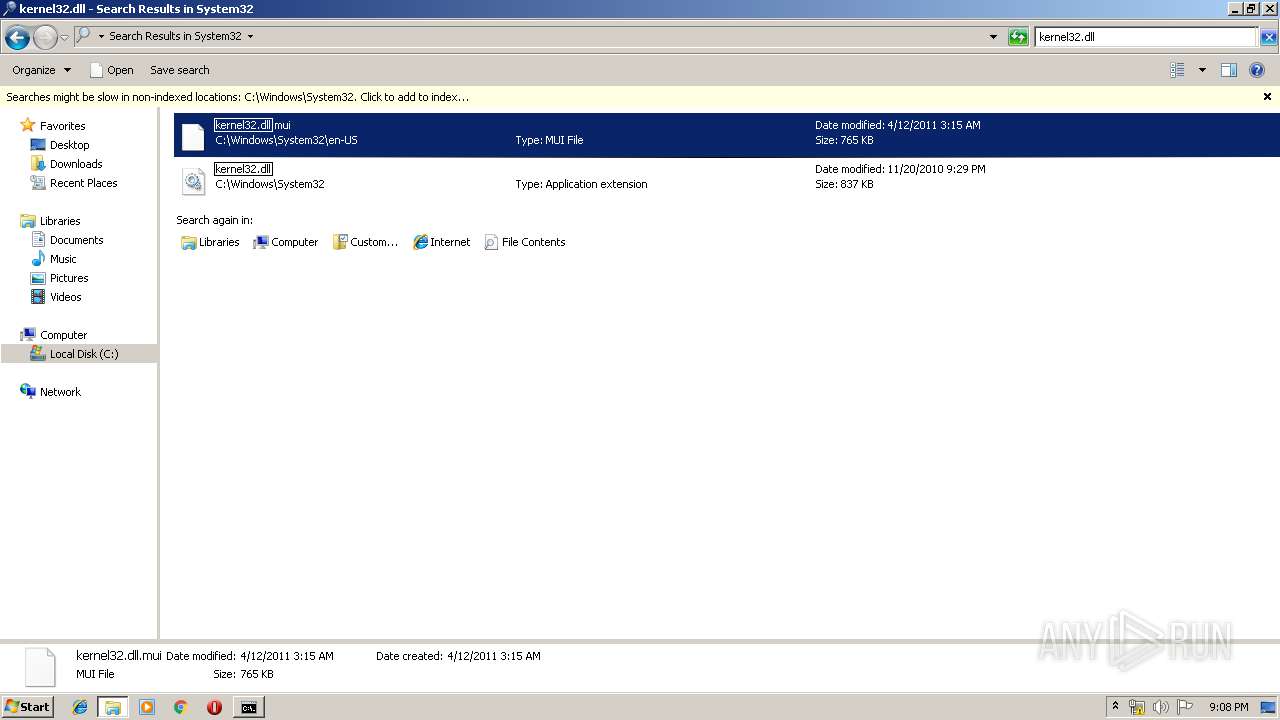Open the Pictures library

tap(69, 278)
